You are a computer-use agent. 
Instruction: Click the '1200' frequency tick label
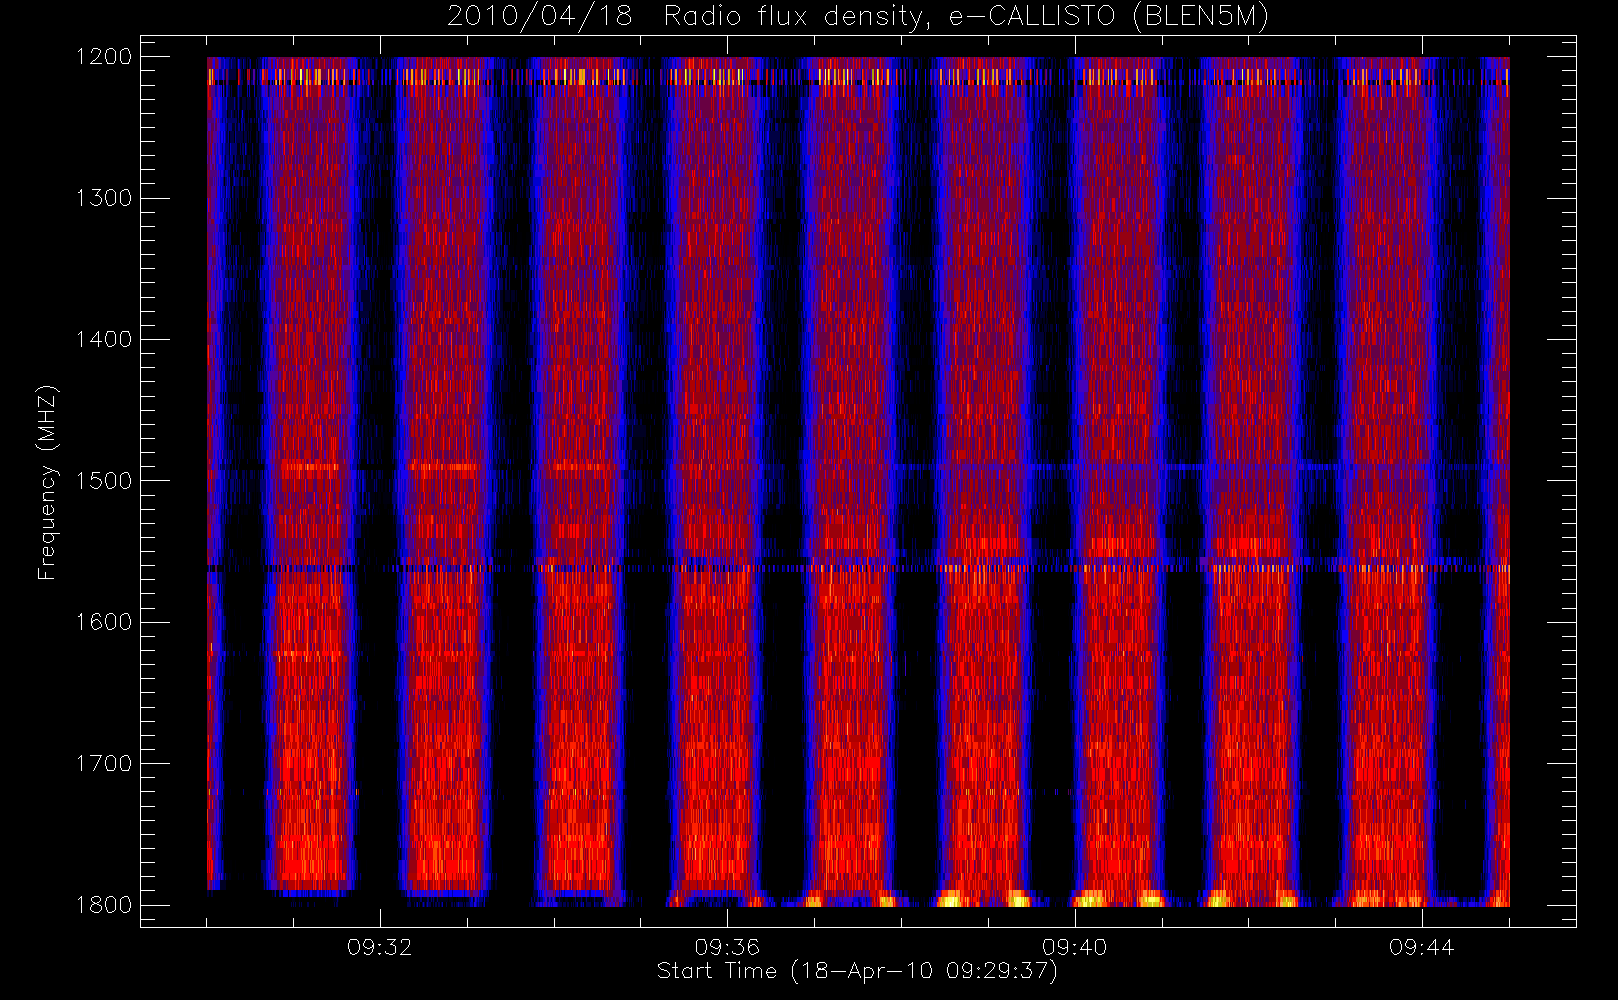104,57
